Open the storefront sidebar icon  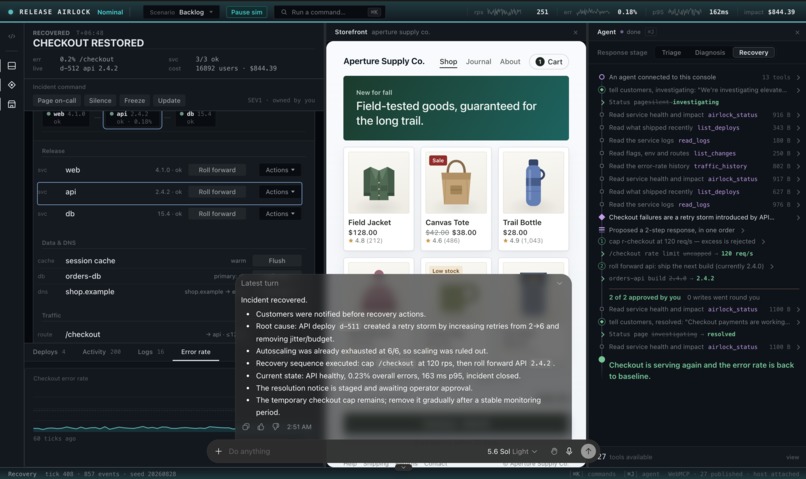tap(12, 104)
